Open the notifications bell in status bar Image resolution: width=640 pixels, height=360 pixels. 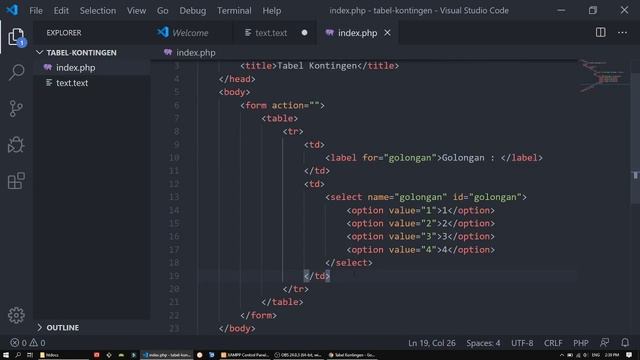point(625,342)
